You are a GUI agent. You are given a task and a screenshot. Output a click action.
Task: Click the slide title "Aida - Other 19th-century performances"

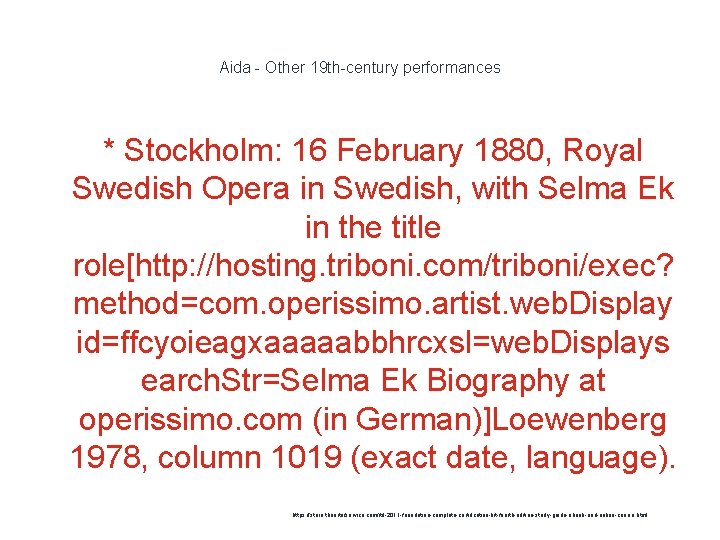(x=360, y=68)
